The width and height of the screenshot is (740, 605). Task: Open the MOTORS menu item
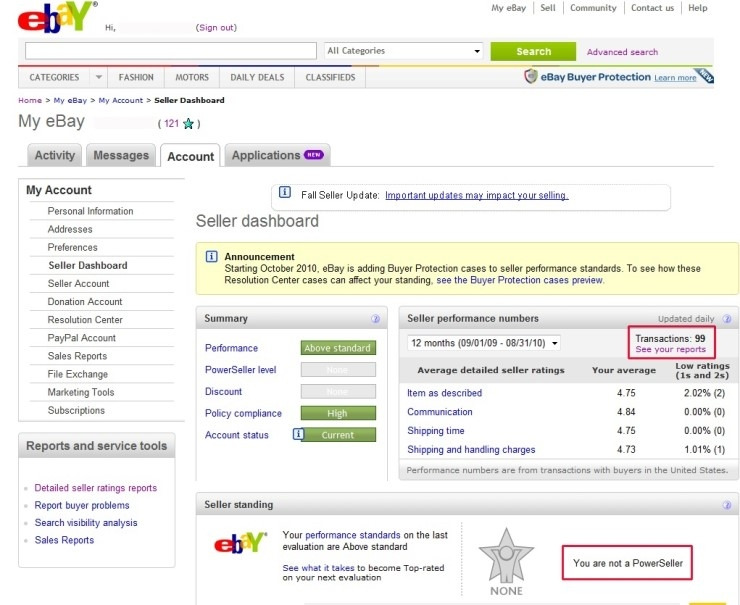(192, 77)
